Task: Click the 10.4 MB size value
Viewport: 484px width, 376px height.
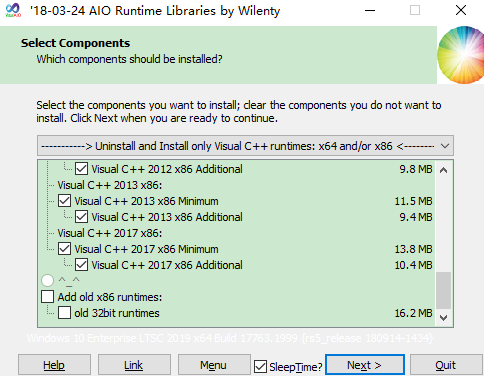Action: (413, 265)
